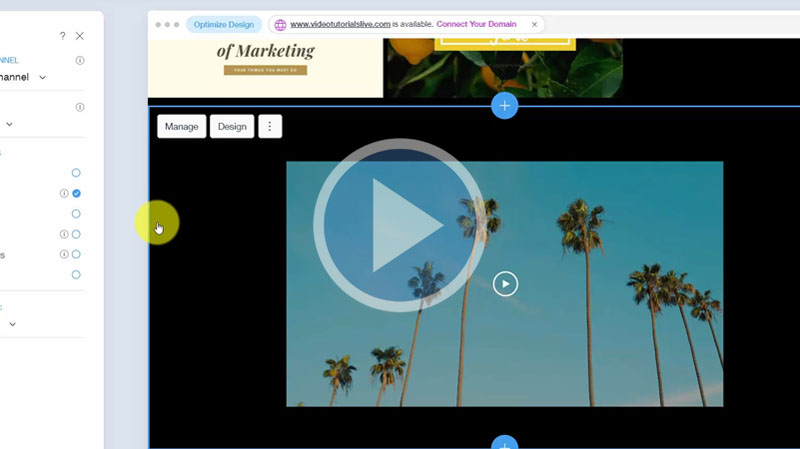
Task: Click the Optimize Design pill
Action: pos(224,25)
